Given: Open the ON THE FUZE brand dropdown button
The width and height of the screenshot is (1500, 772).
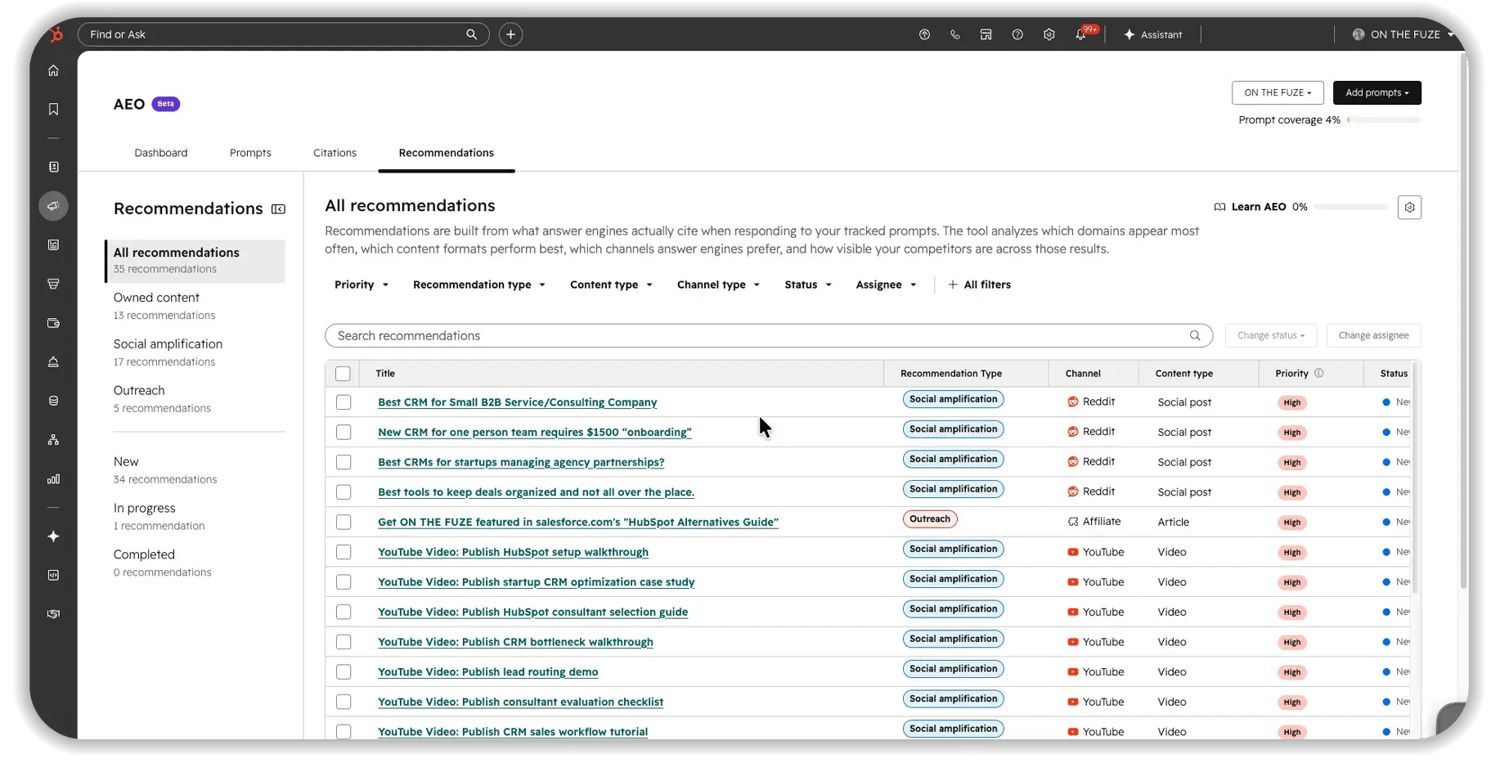Looking at the screenshot, I should click(1277, 93).
